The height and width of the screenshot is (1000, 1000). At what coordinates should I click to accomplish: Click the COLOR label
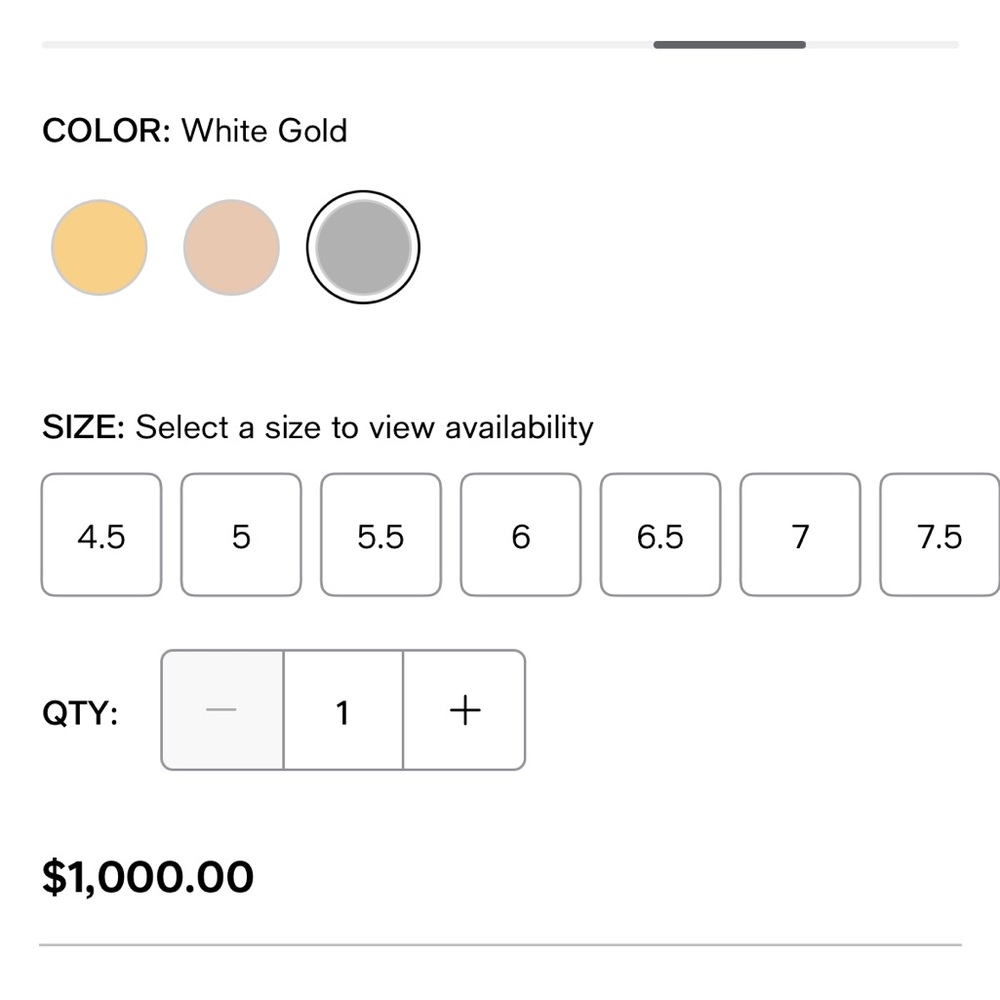[107, 131]
